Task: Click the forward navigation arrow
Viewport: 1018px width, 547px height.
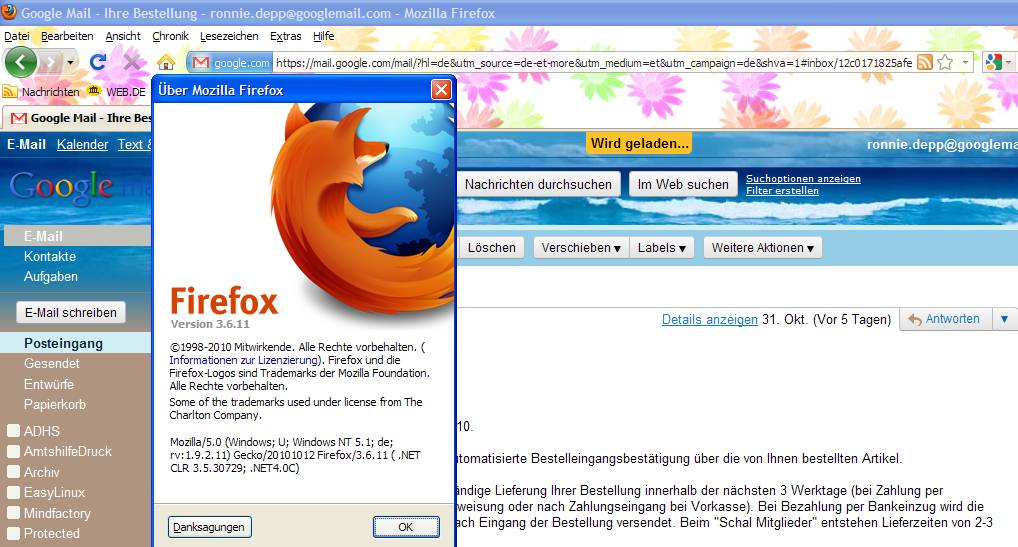Action: pos(50,63)
